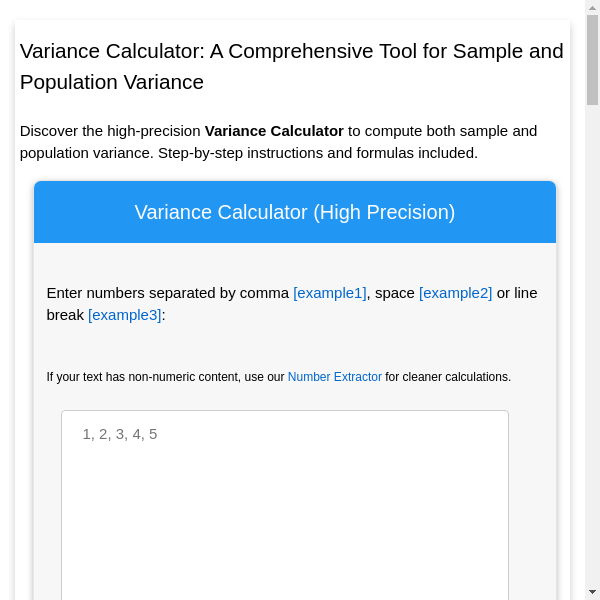Click the 'Population Variance' title line

112,82
